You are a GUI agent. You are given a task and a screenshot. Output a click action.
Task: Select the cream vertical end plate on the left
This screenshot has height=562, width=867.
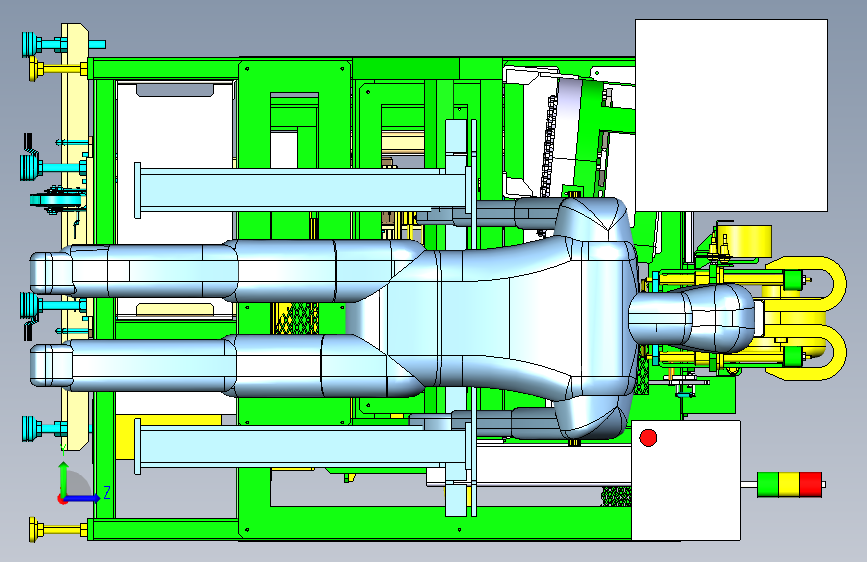[75, 235]
